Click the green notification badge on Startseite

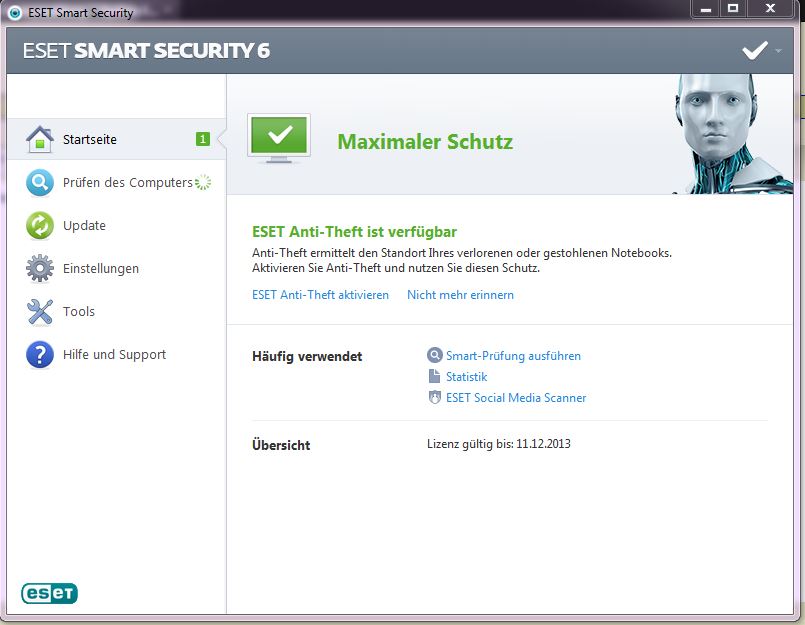[202, 140]
